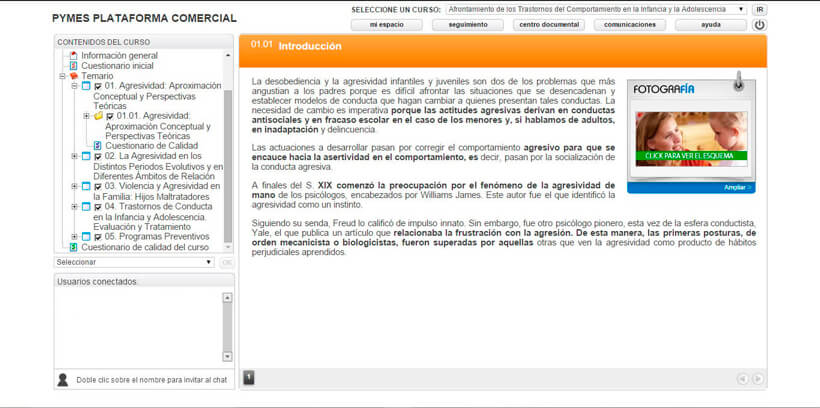Collapse the 01. Agresividad unit node

[74, 86]
